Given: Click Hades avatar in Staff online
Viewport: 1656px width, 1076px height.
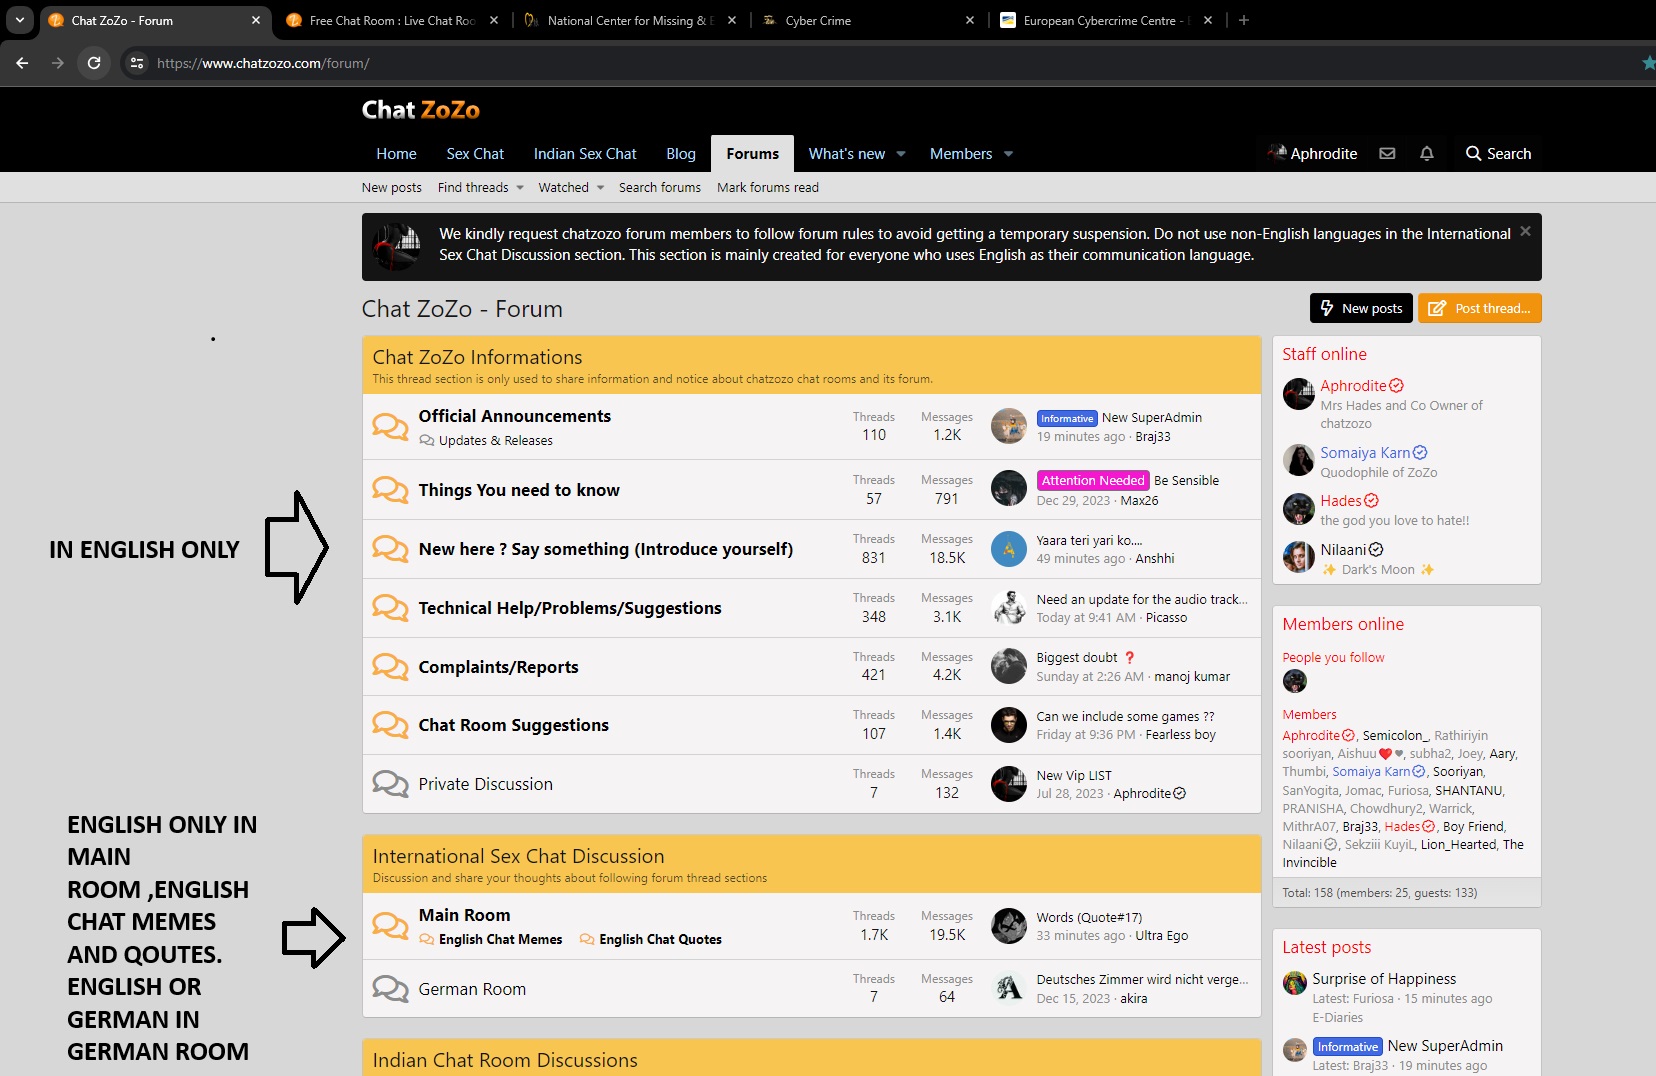Looking at the screenshot, I should click(x=1299, y=509).
